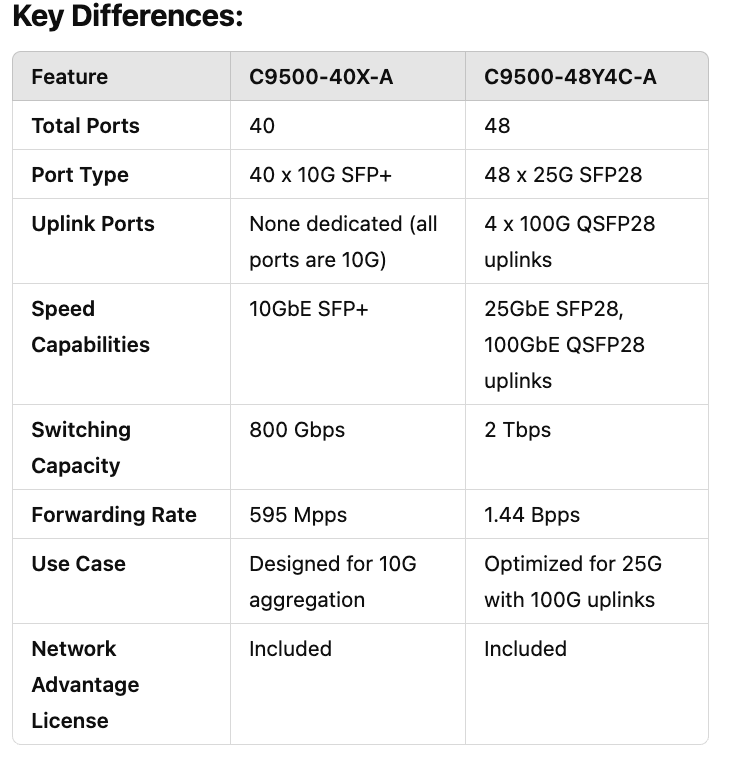Click the C9500-48Y4C-A column header
The image size is (732, 759).
(x=570, y=77)
